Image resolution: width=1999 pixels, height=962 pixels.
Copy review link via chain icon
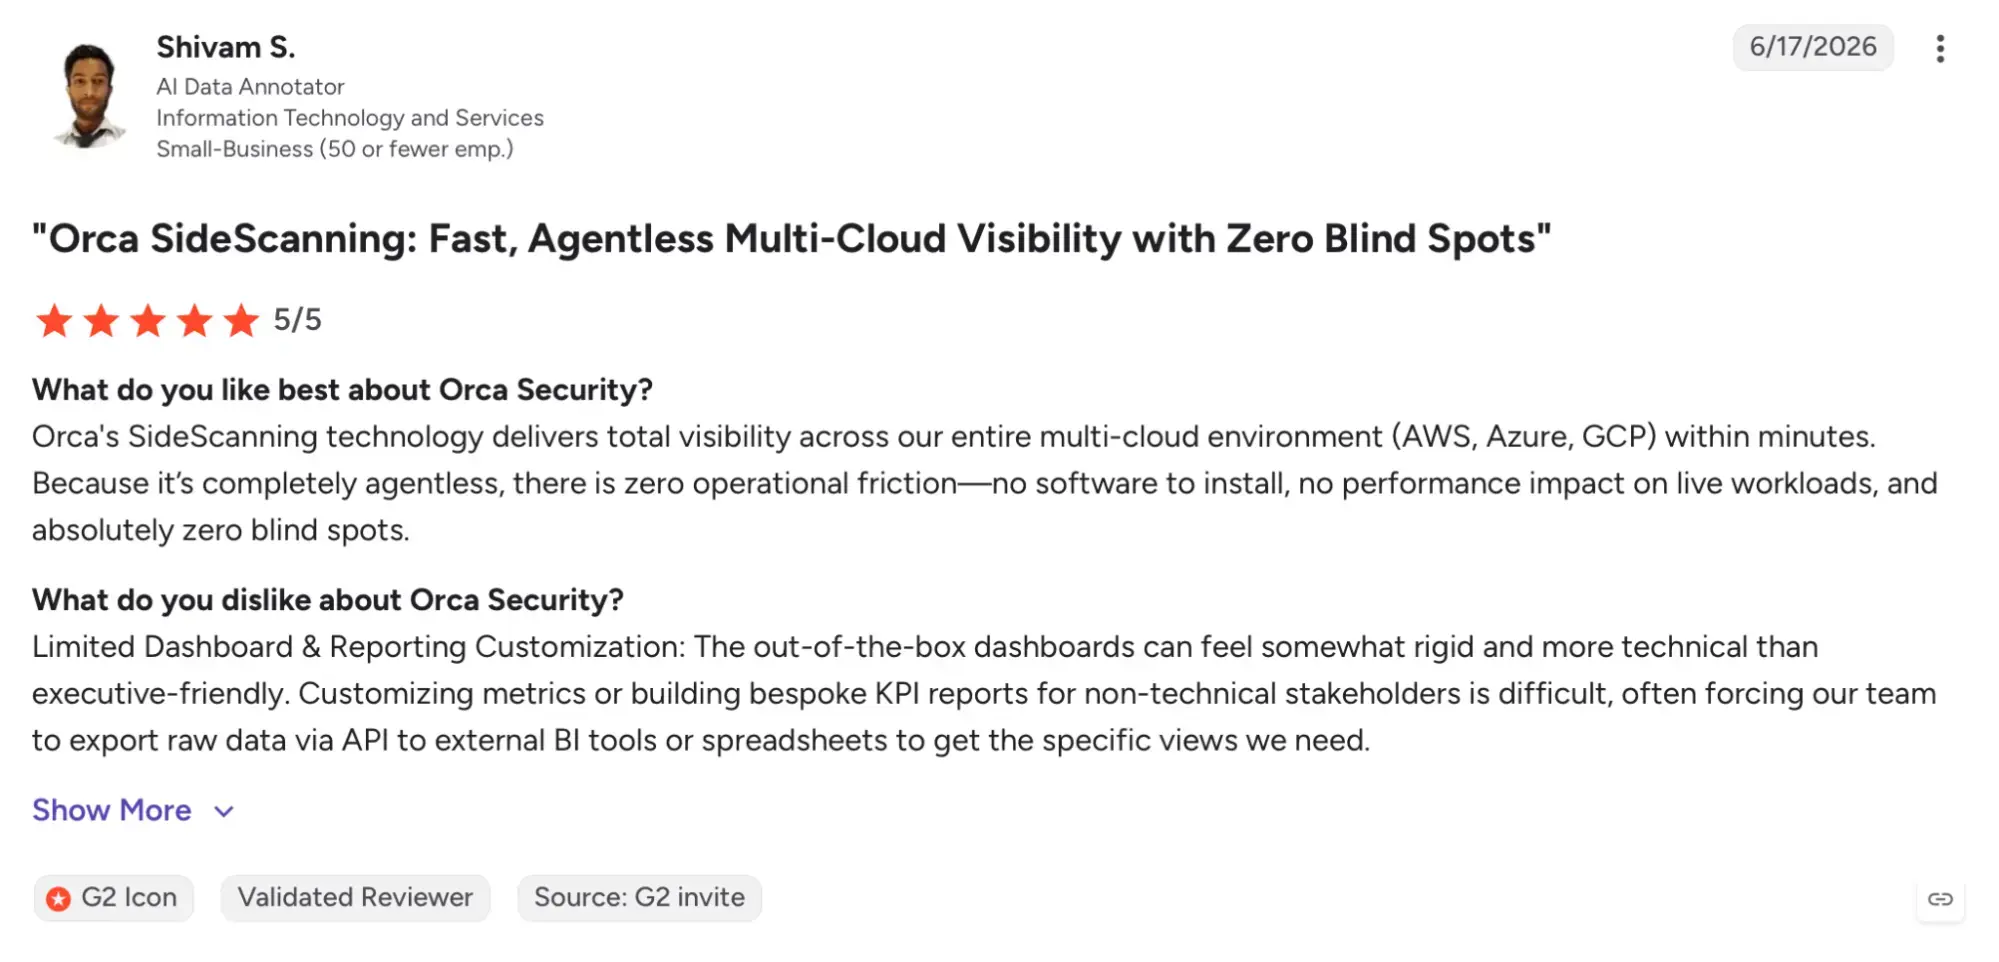point(1940,899)
